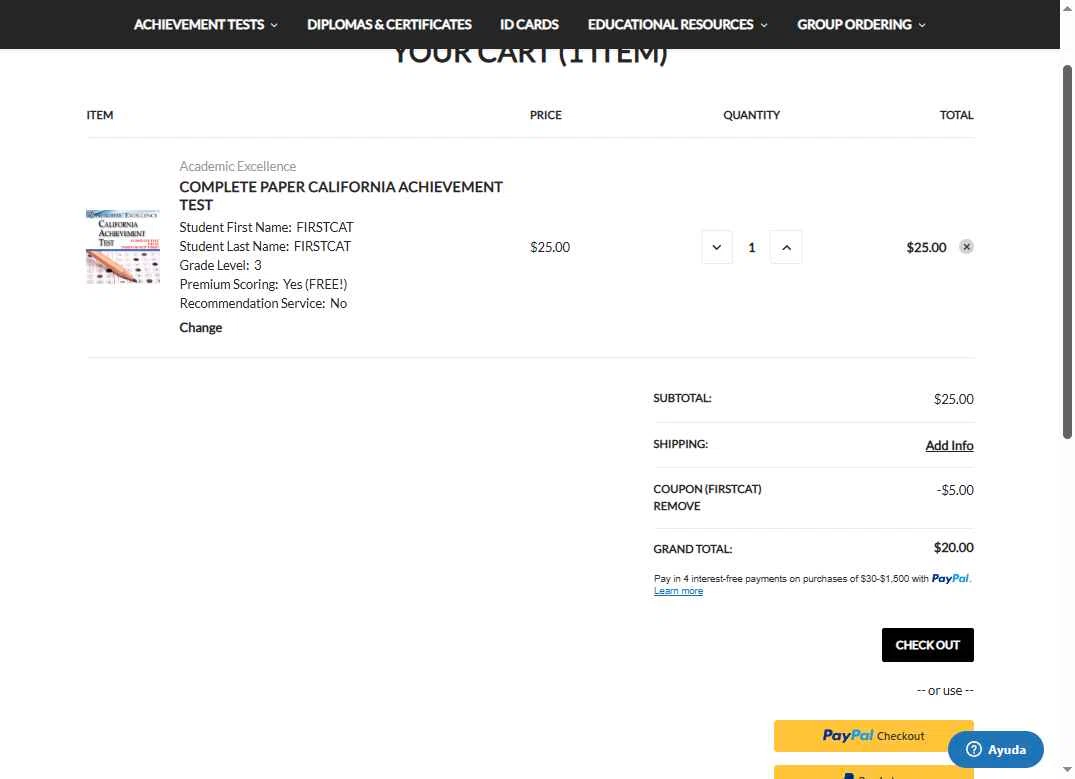The image size is (1075, 779).
Task: Click the row total $25.00 amount
Action: pos(926,247)
